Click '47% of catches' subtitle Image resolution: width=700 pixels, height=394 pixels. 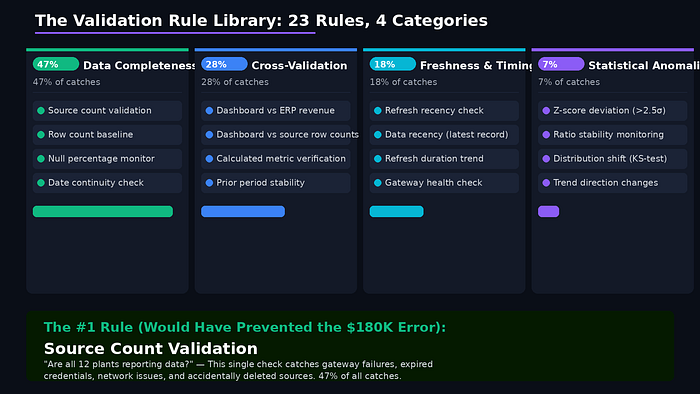point(67,82)
